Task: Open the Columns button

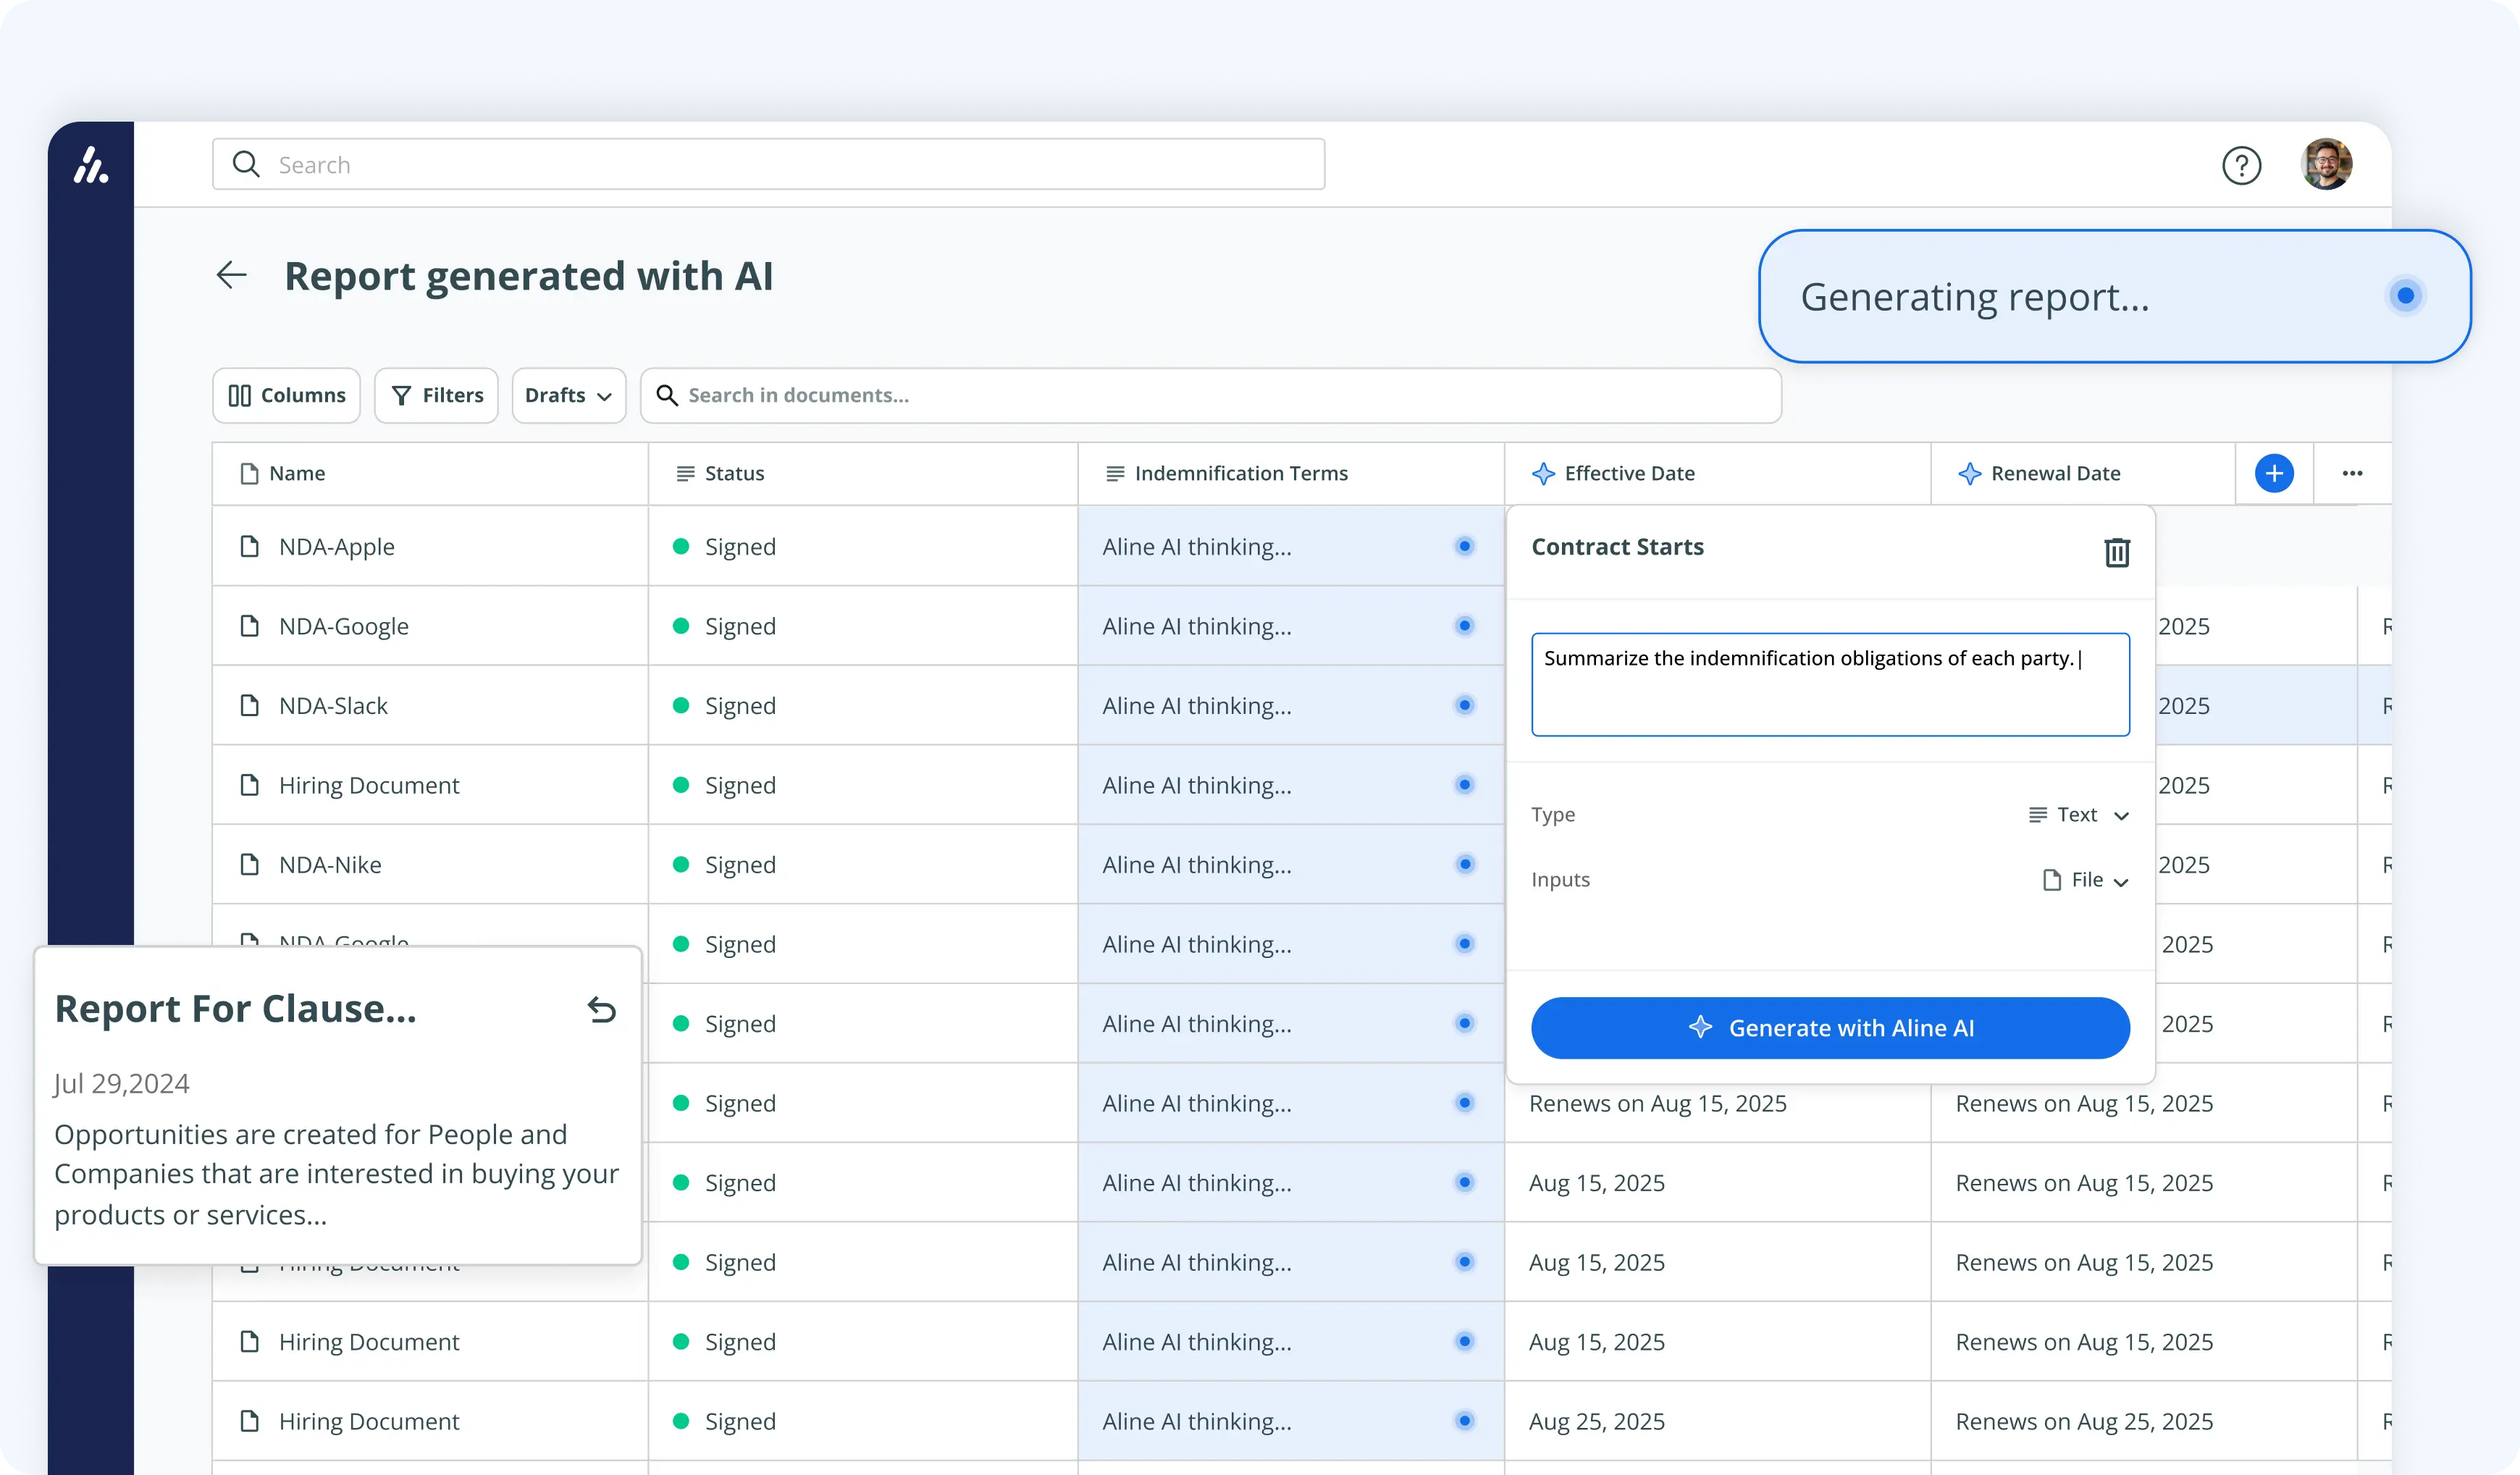Action: coord(286,395)
